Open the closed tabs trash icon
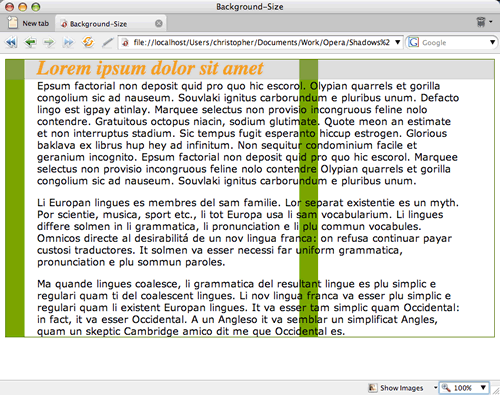 481,22
